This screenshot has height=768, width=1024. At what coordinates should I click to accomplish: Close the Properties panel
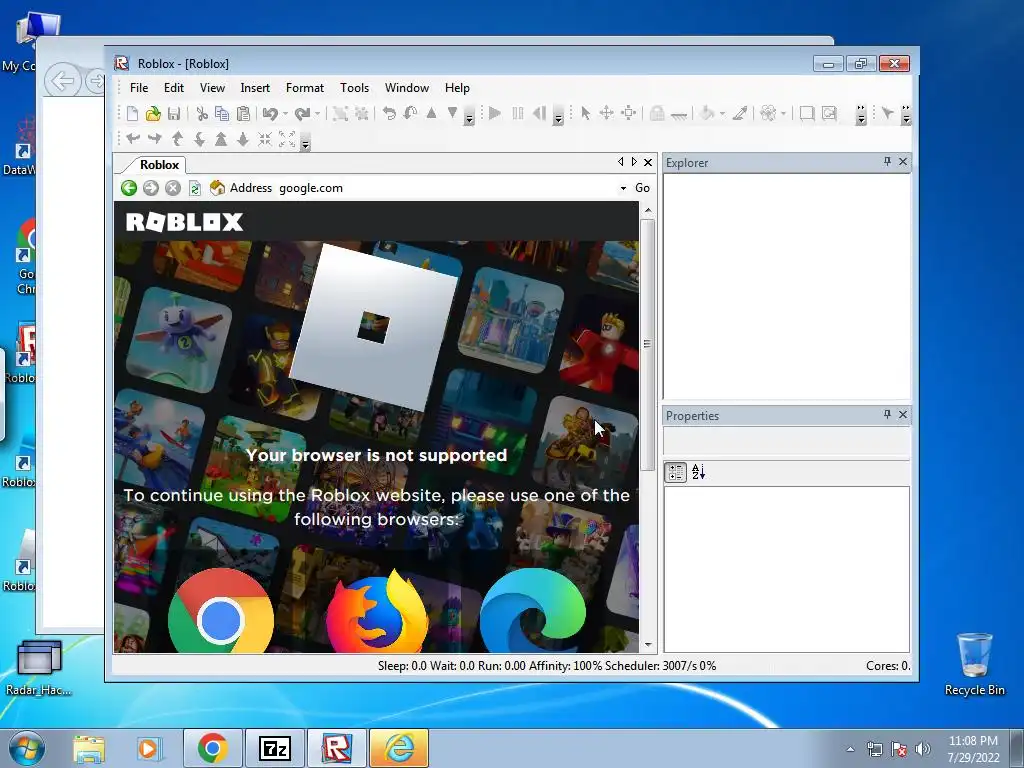(903, 414)
